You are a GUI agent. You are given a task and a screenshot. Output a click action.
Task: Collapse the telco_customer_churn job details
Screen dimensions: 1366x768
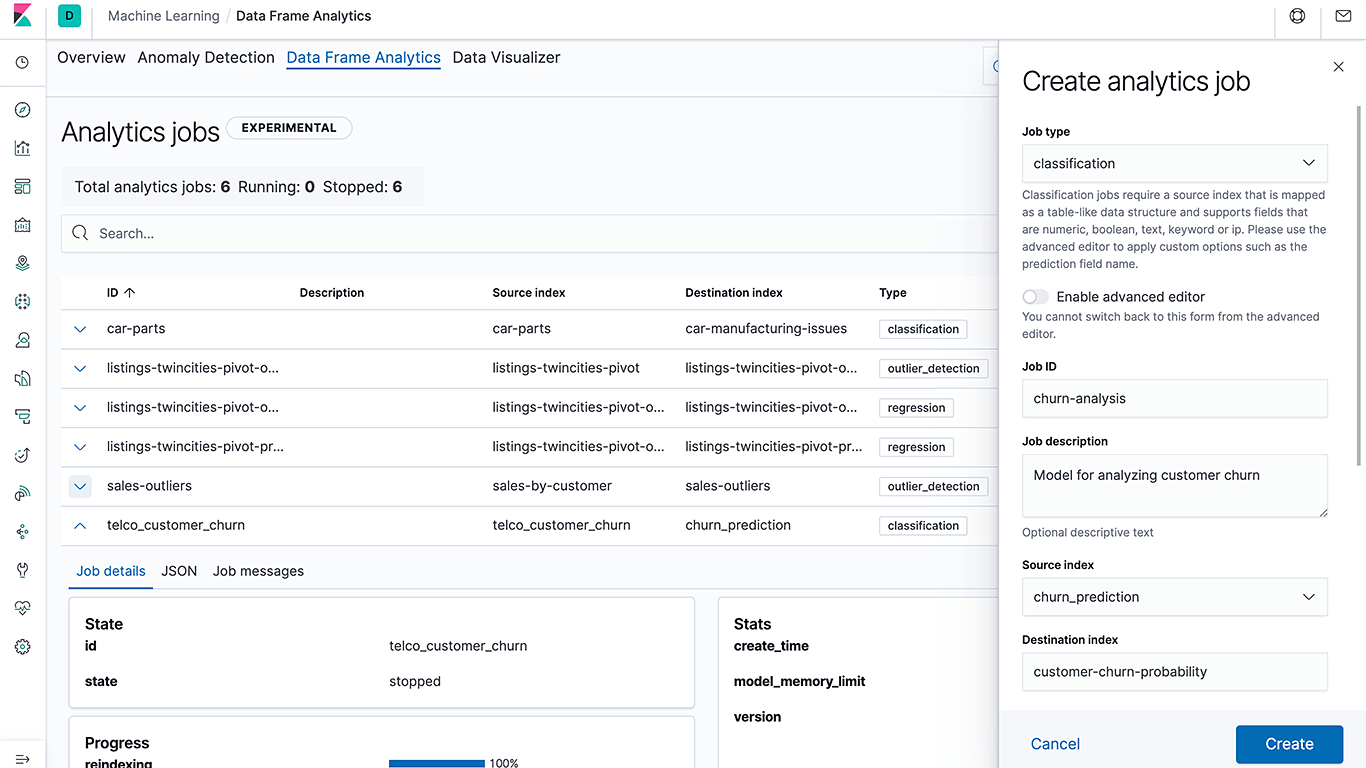[x=80, y=525]
